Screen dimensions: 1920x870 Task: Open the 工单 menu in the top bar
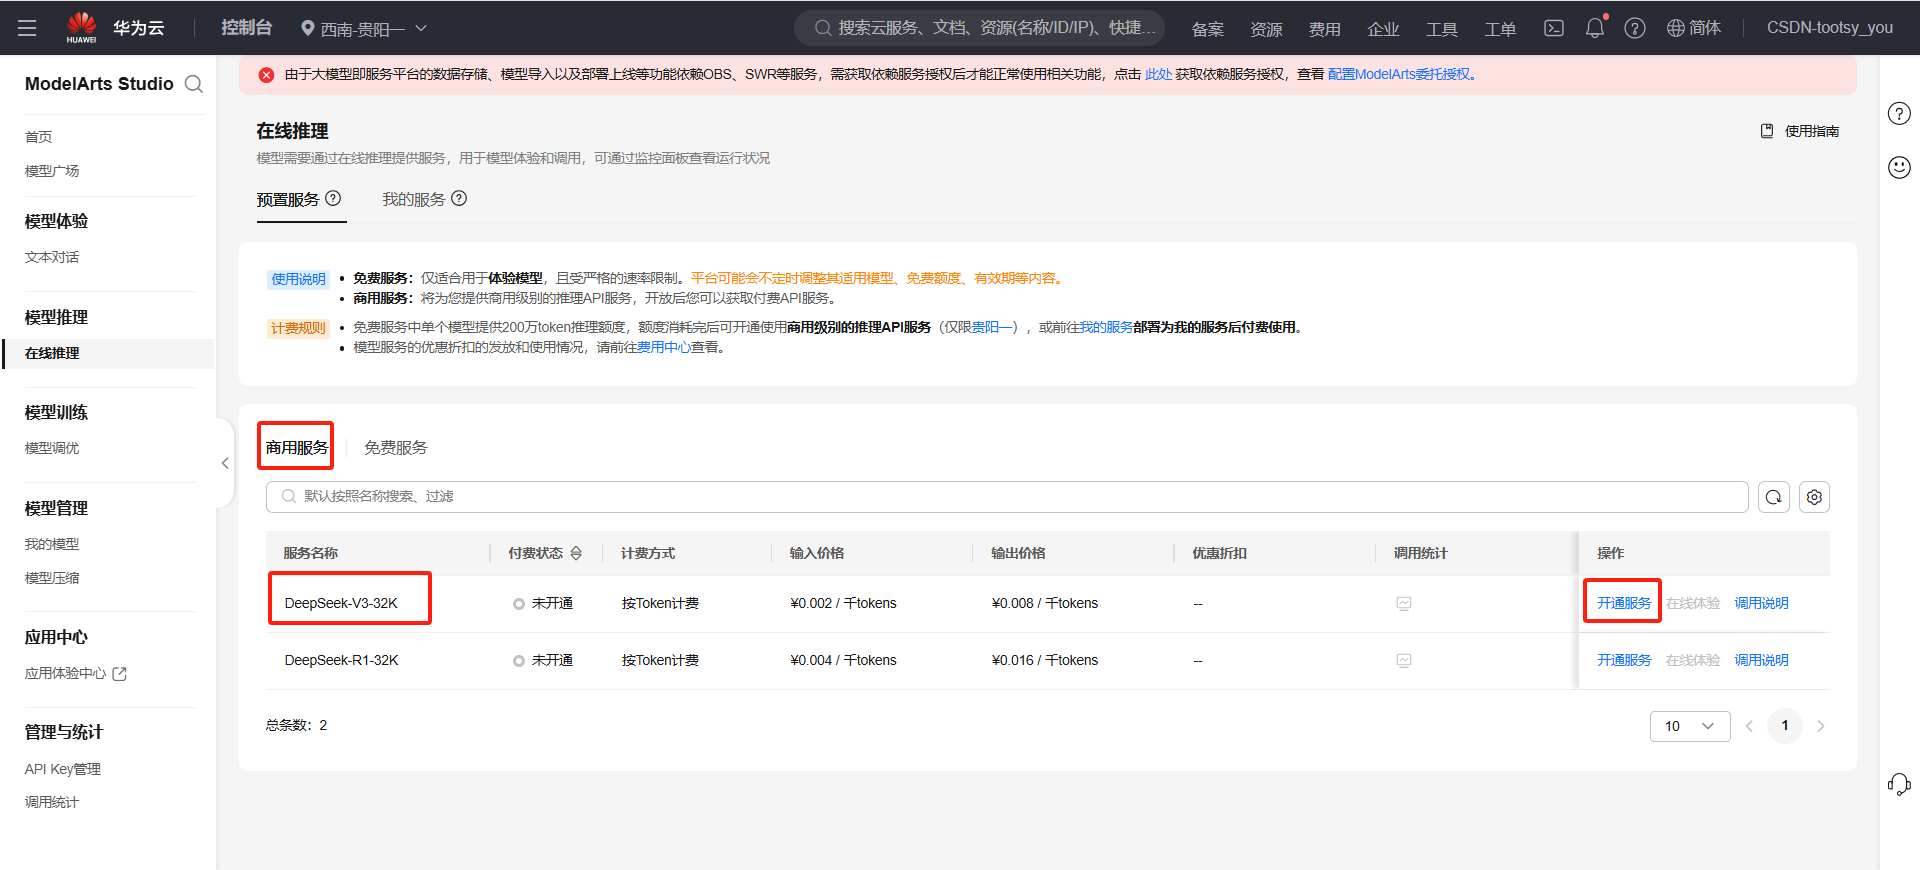click(x=1500, y=29)
